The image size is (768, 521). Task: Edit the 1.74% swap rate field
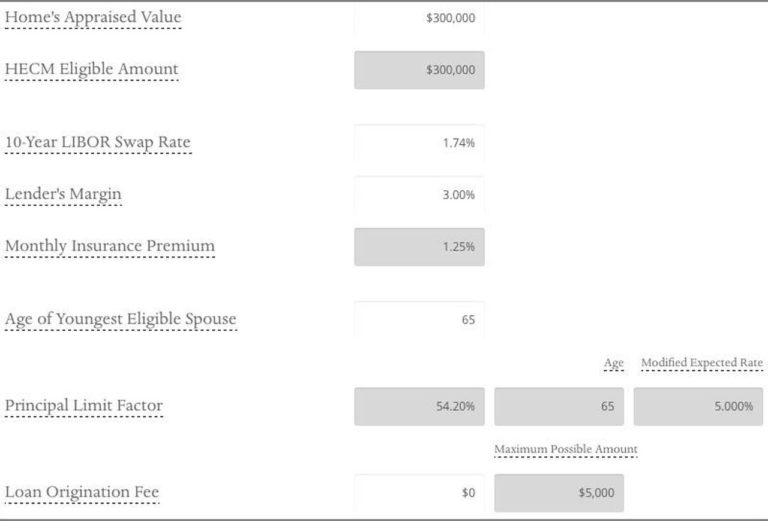pyautogui.click(x=419, y=143)
